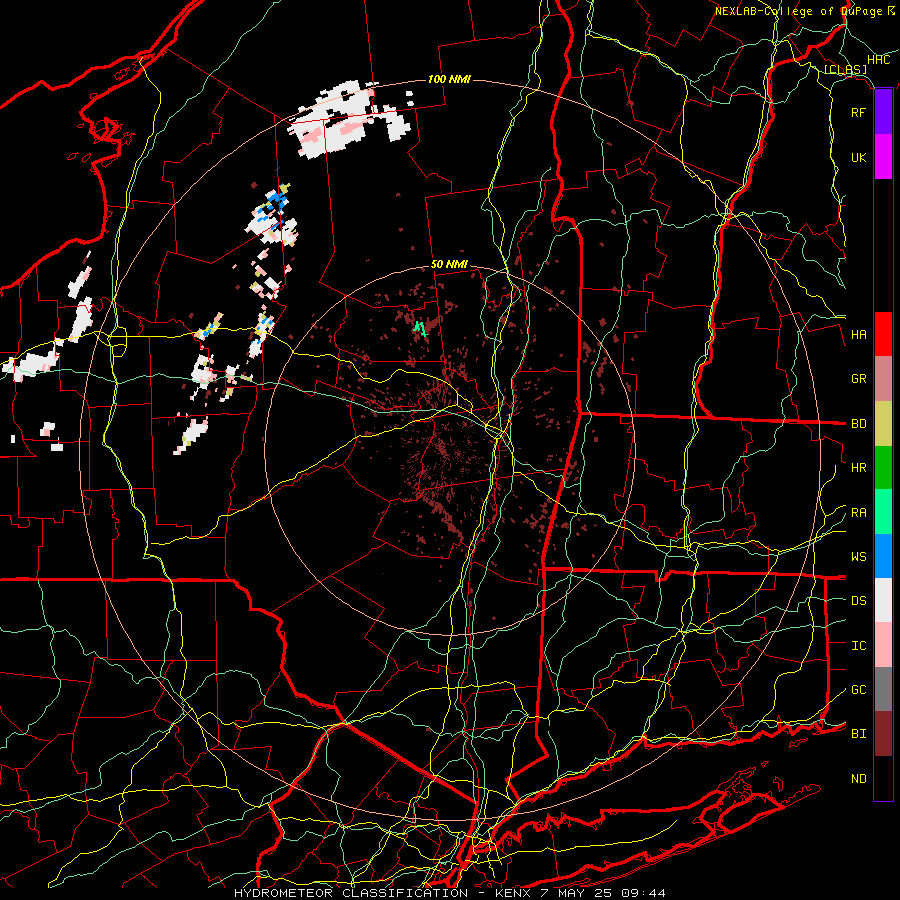Click the HA red legend swatch

[883, 334]
